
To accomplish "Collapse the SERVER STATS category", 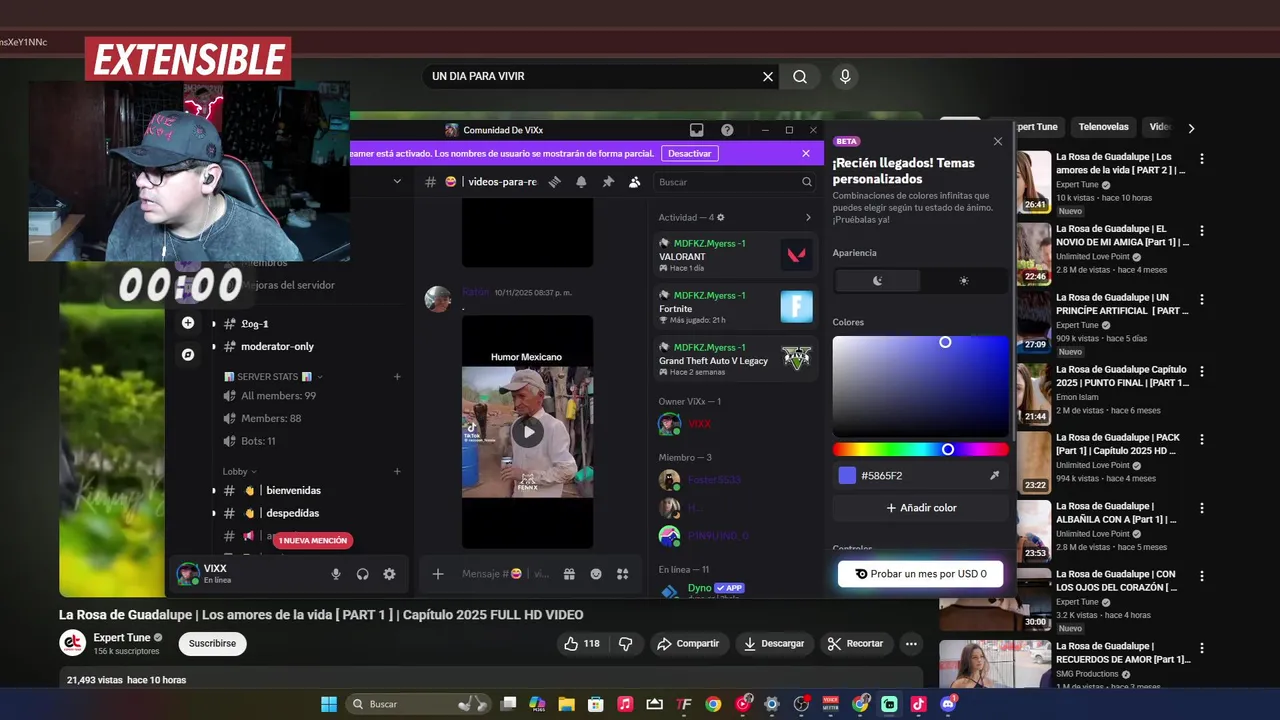I will click(274, 377).
